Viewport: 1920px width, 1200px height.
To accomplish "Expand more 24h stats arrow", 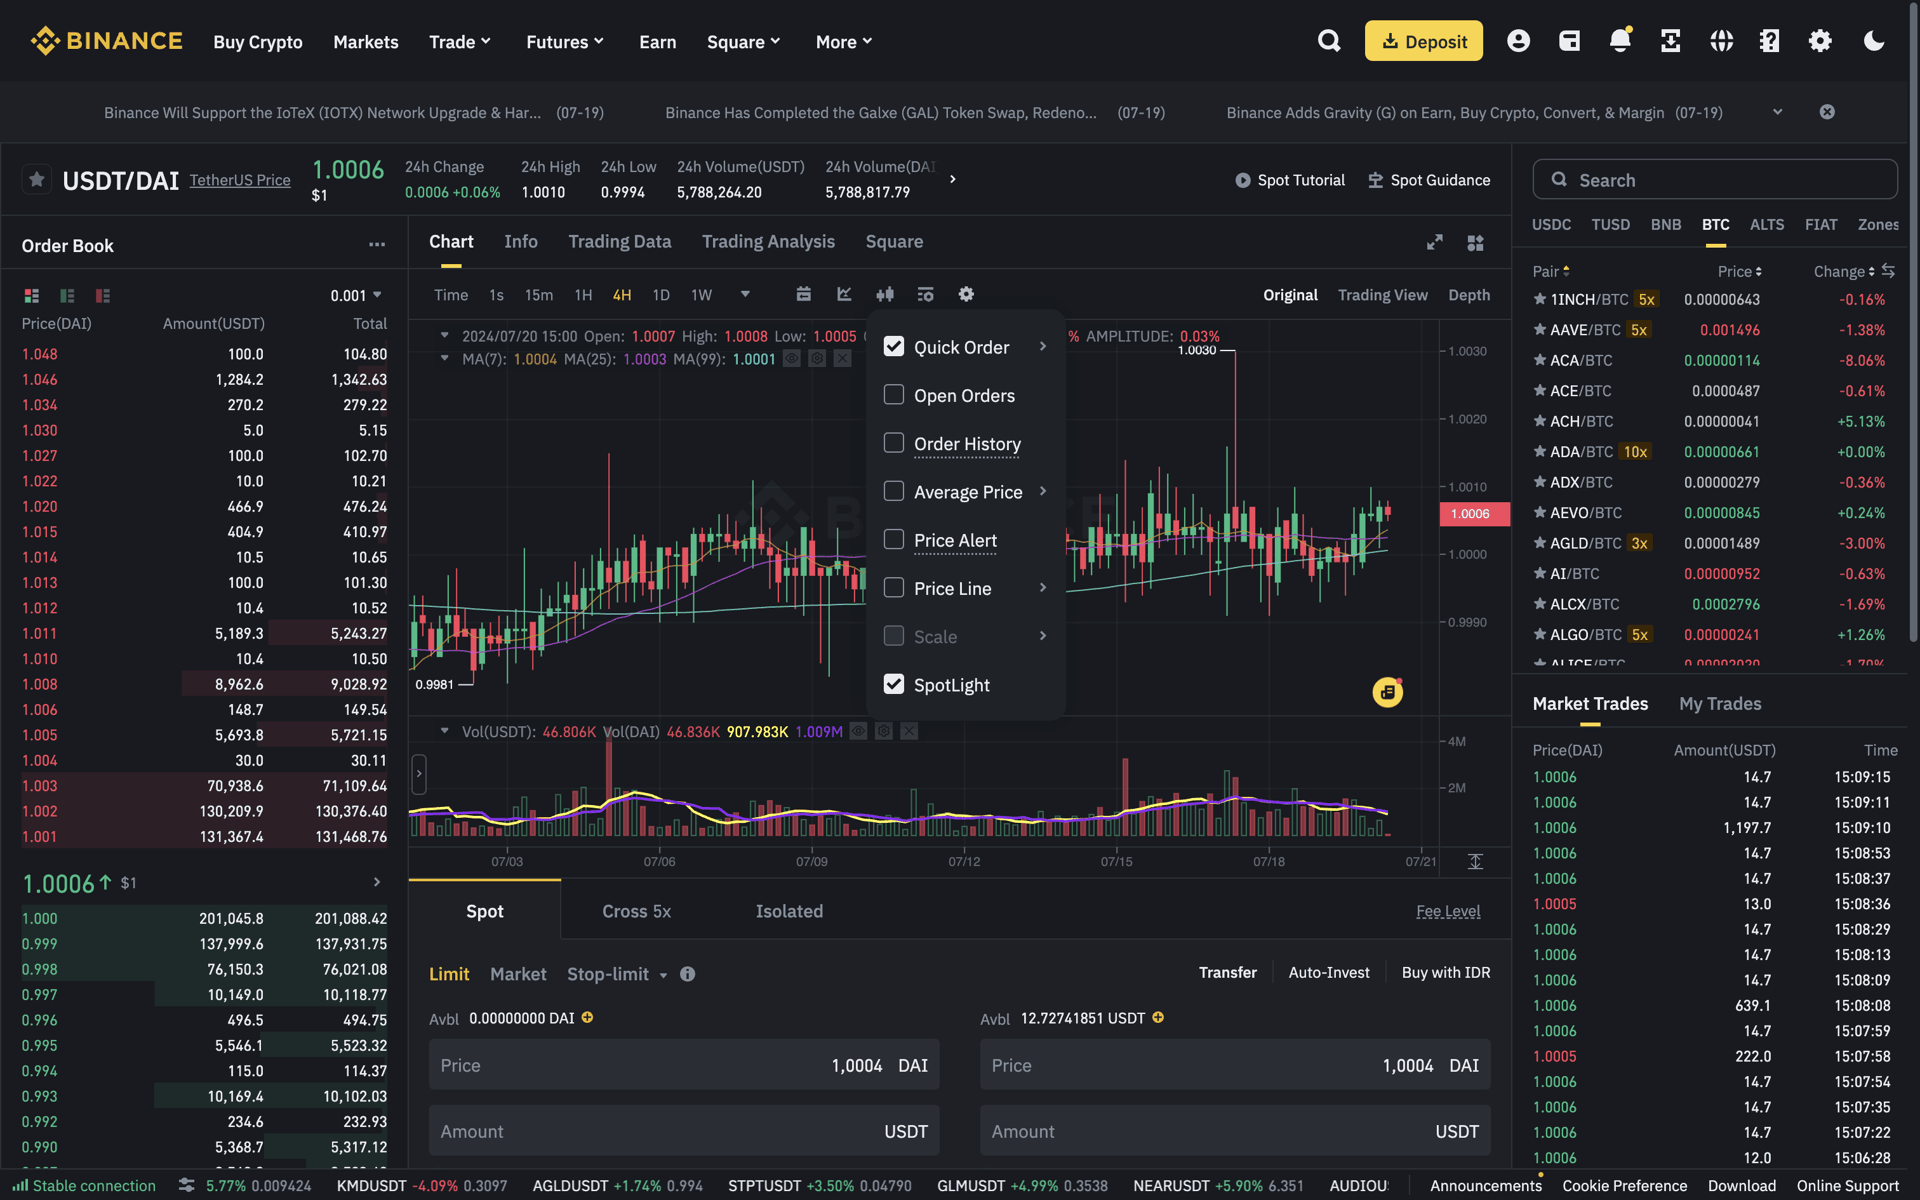I will pos(952,180).
